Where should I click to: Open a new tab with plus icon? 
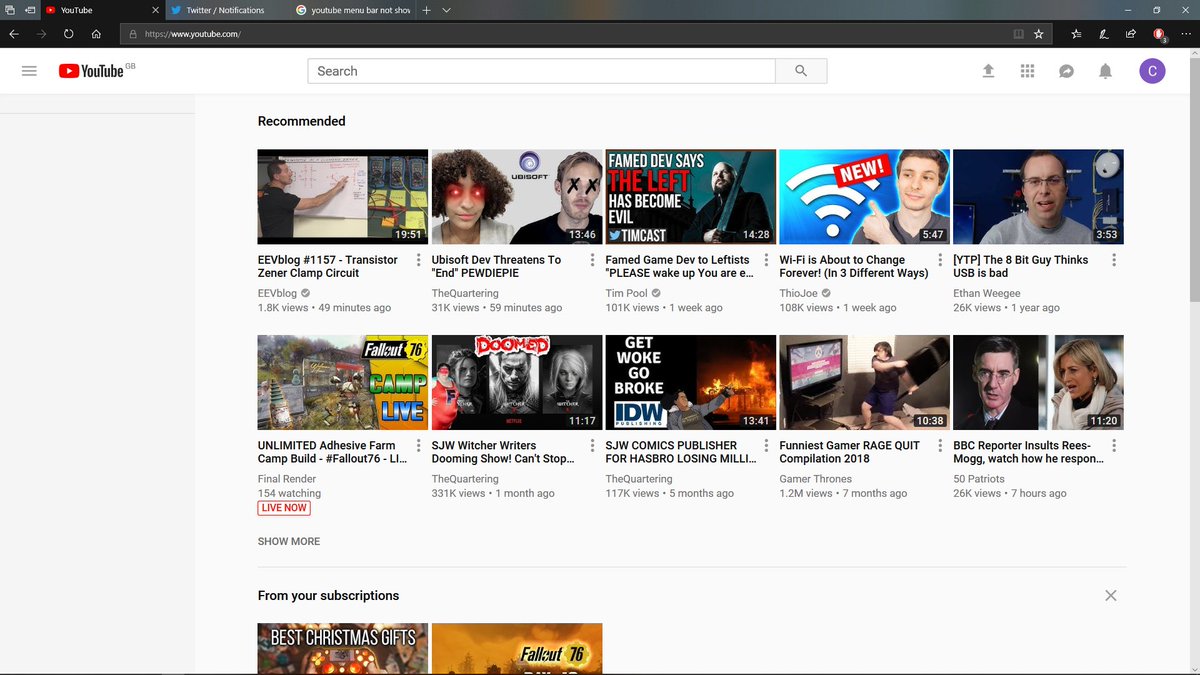point(427,10)
